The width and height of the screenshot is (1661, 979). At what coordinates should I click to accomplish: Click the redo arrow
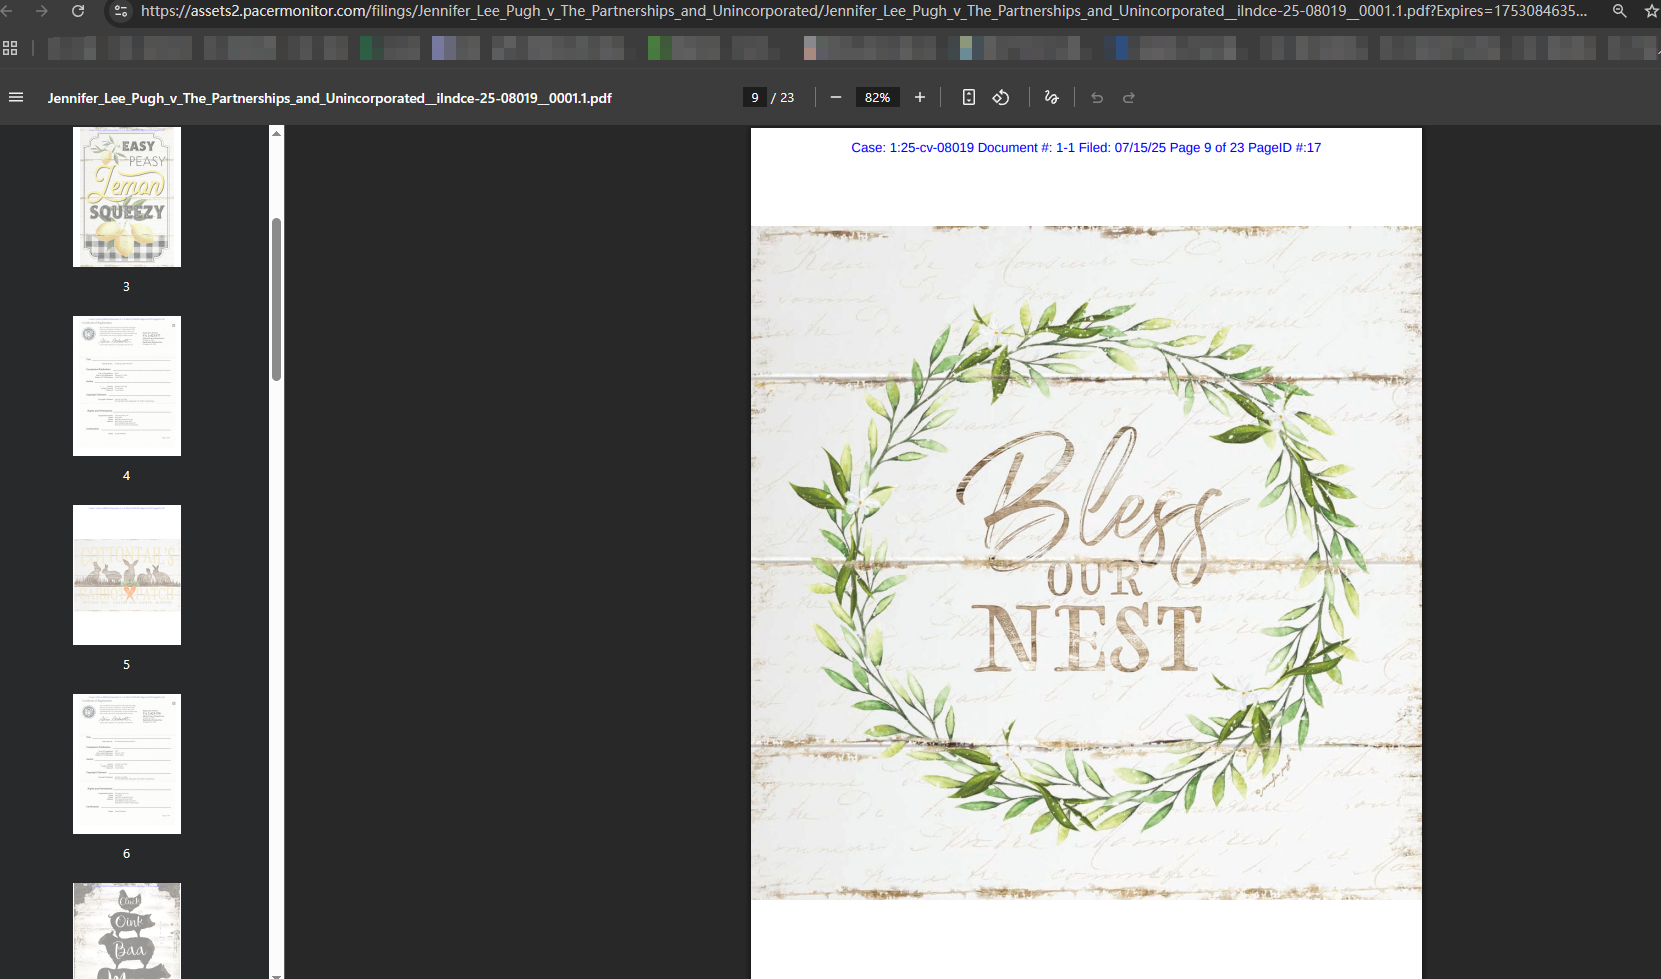pos(1129,97)
